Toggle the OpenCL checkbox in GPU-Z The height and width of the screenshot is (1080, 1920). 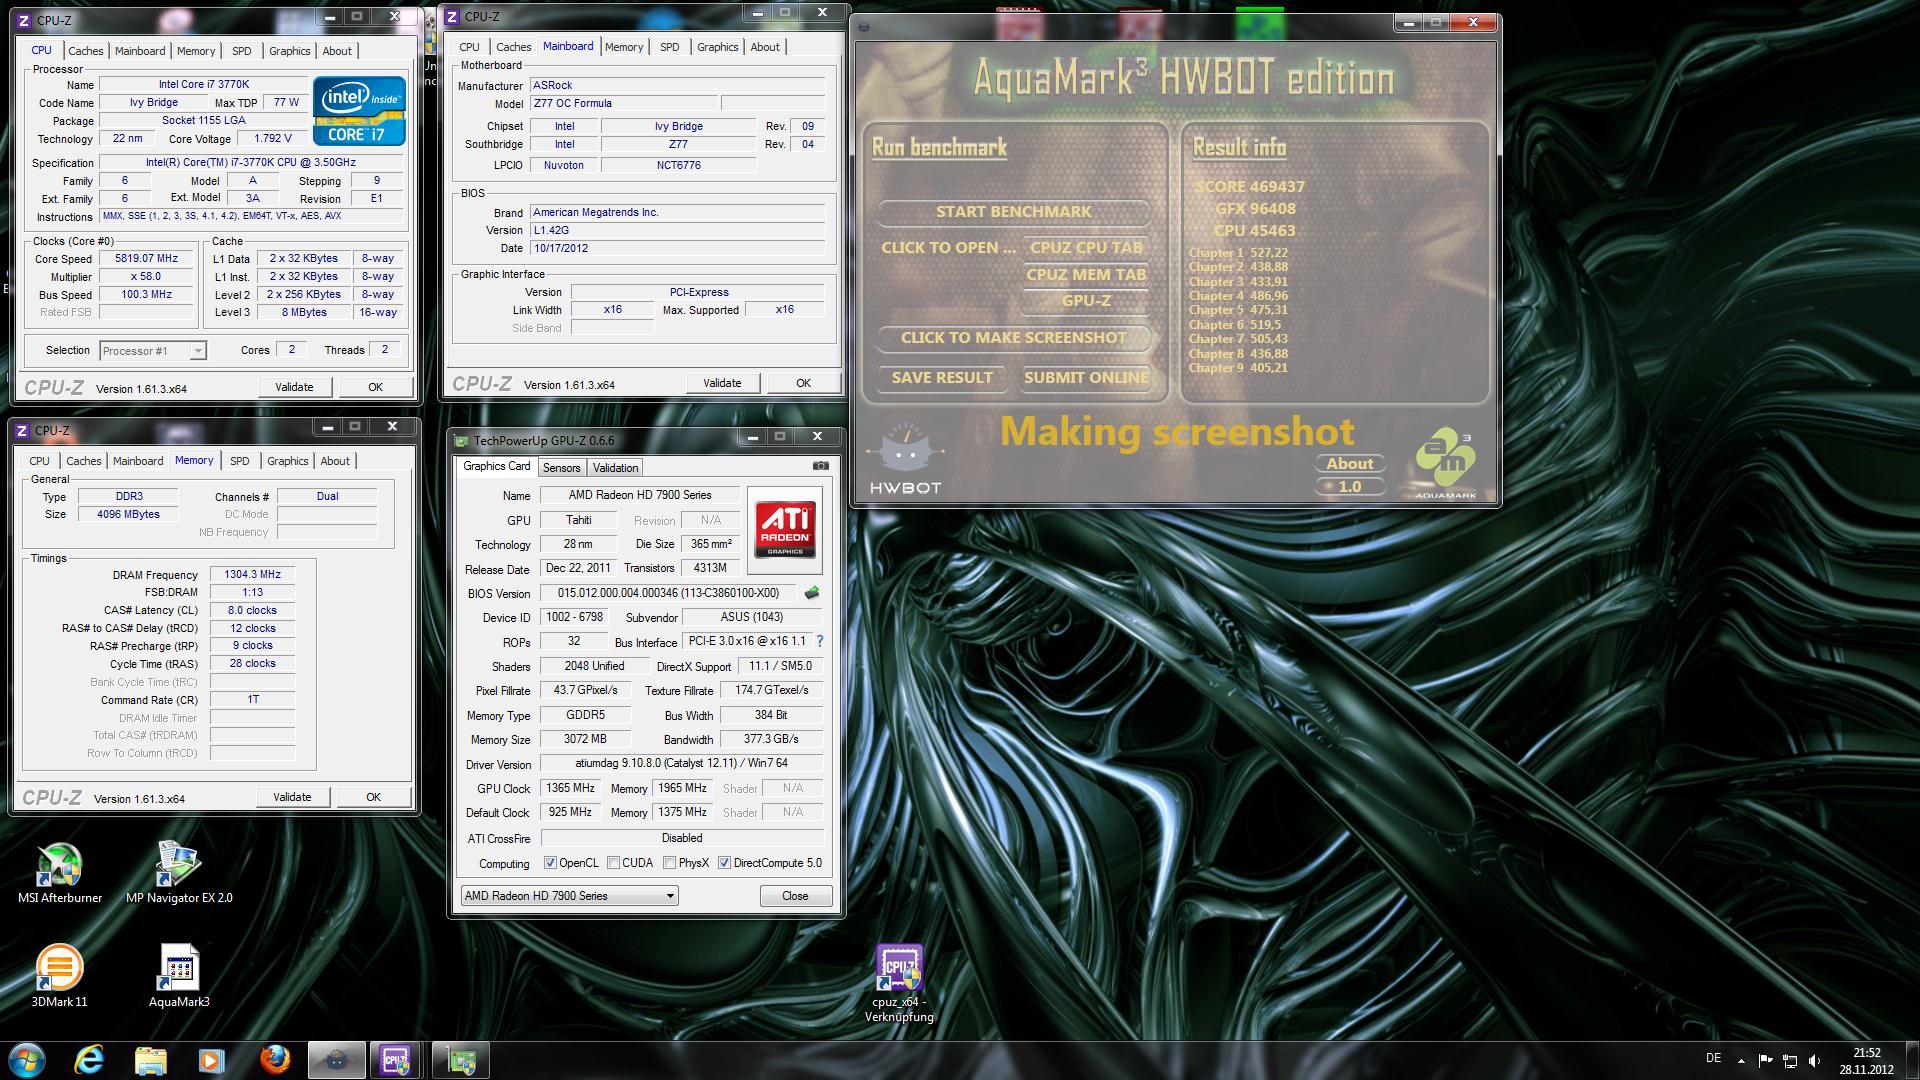550,863
